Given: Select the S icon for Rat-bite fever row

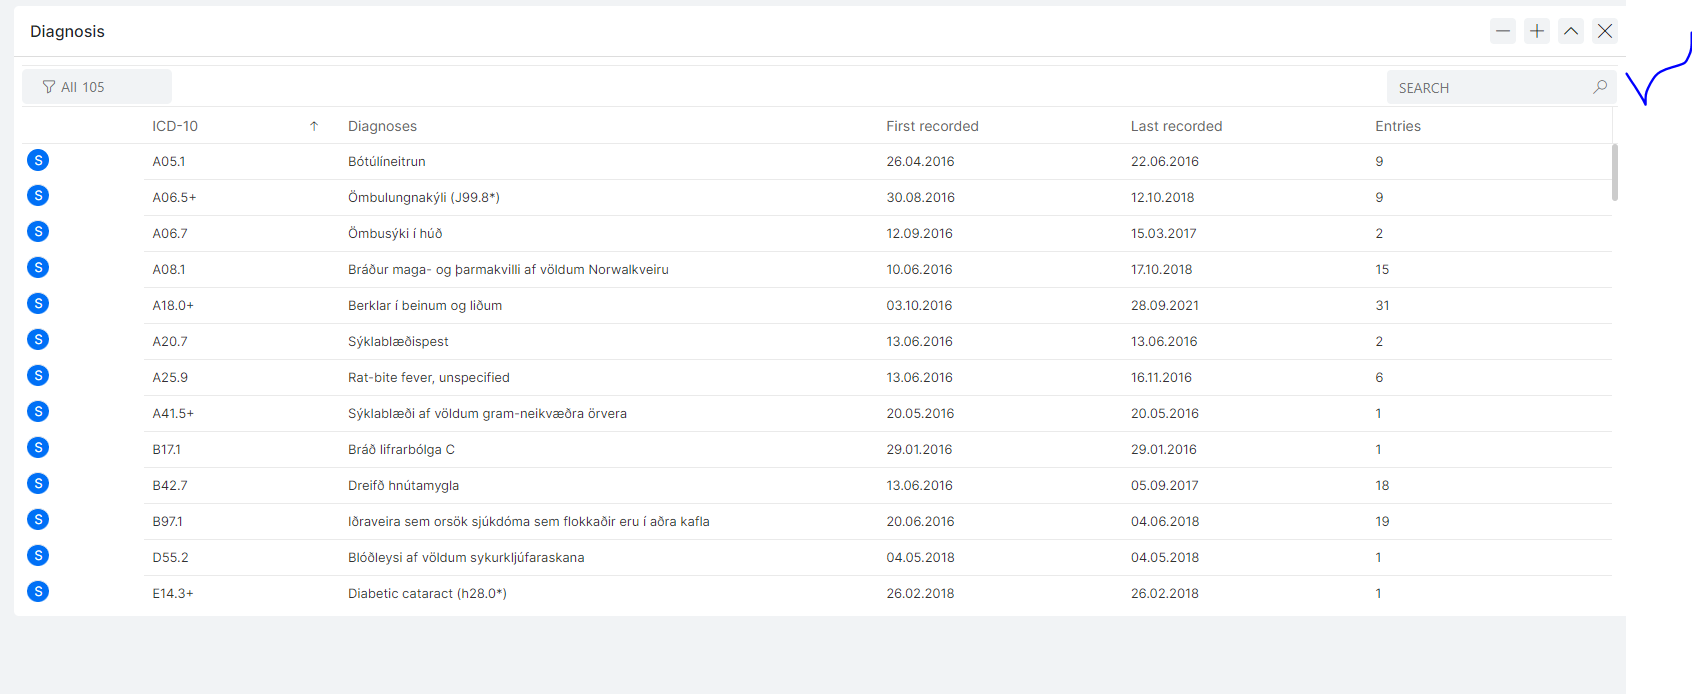Looking at the screenshot, I should [x=38, y=376].
